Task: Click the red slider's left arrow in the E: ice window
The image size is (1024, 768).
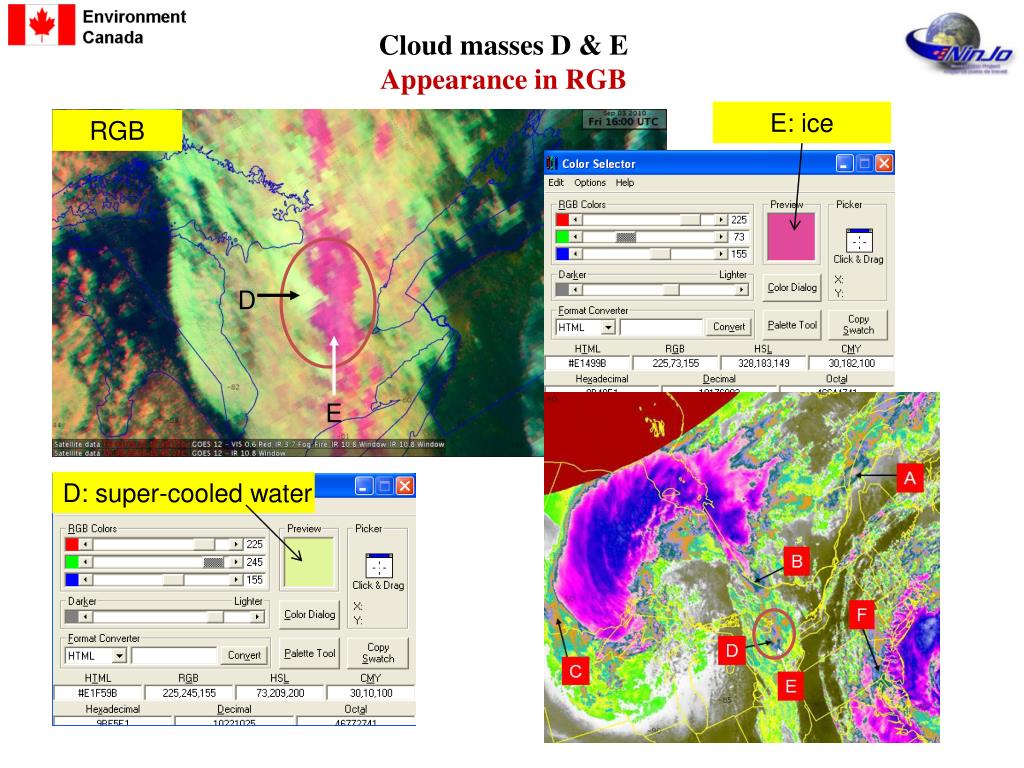Action: click(576, 220)
